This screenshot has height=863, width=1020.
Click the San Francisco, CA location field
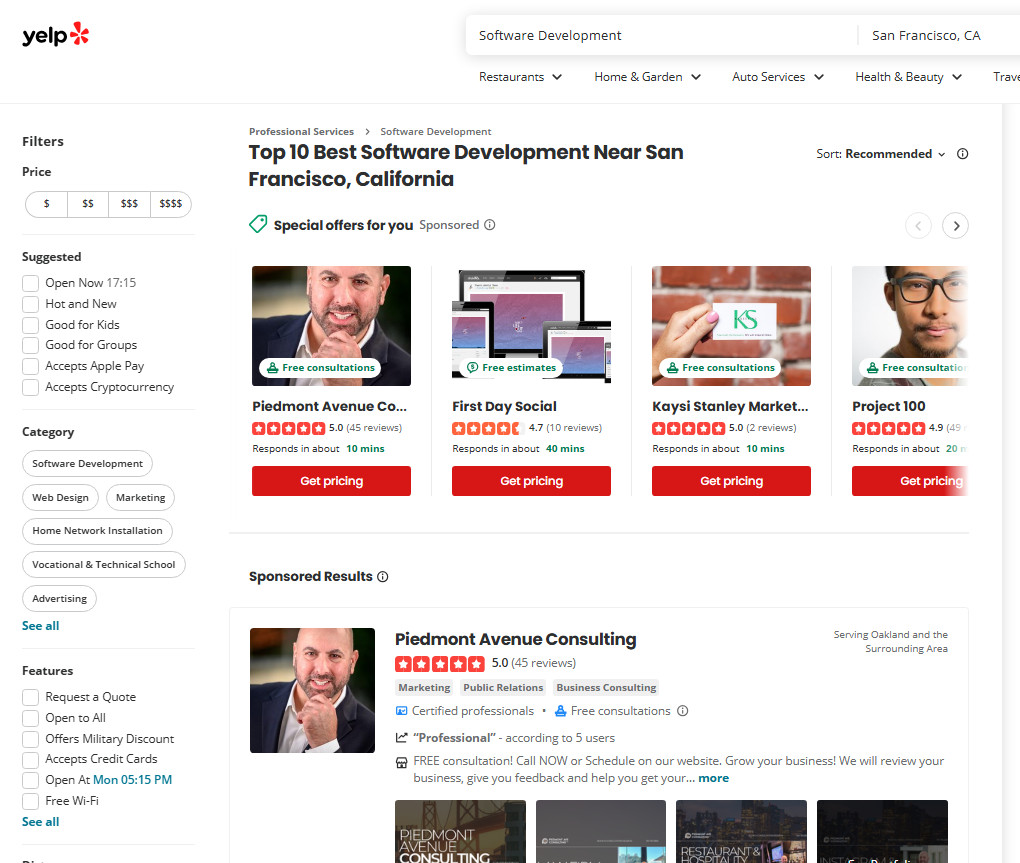tap(940, 36)
